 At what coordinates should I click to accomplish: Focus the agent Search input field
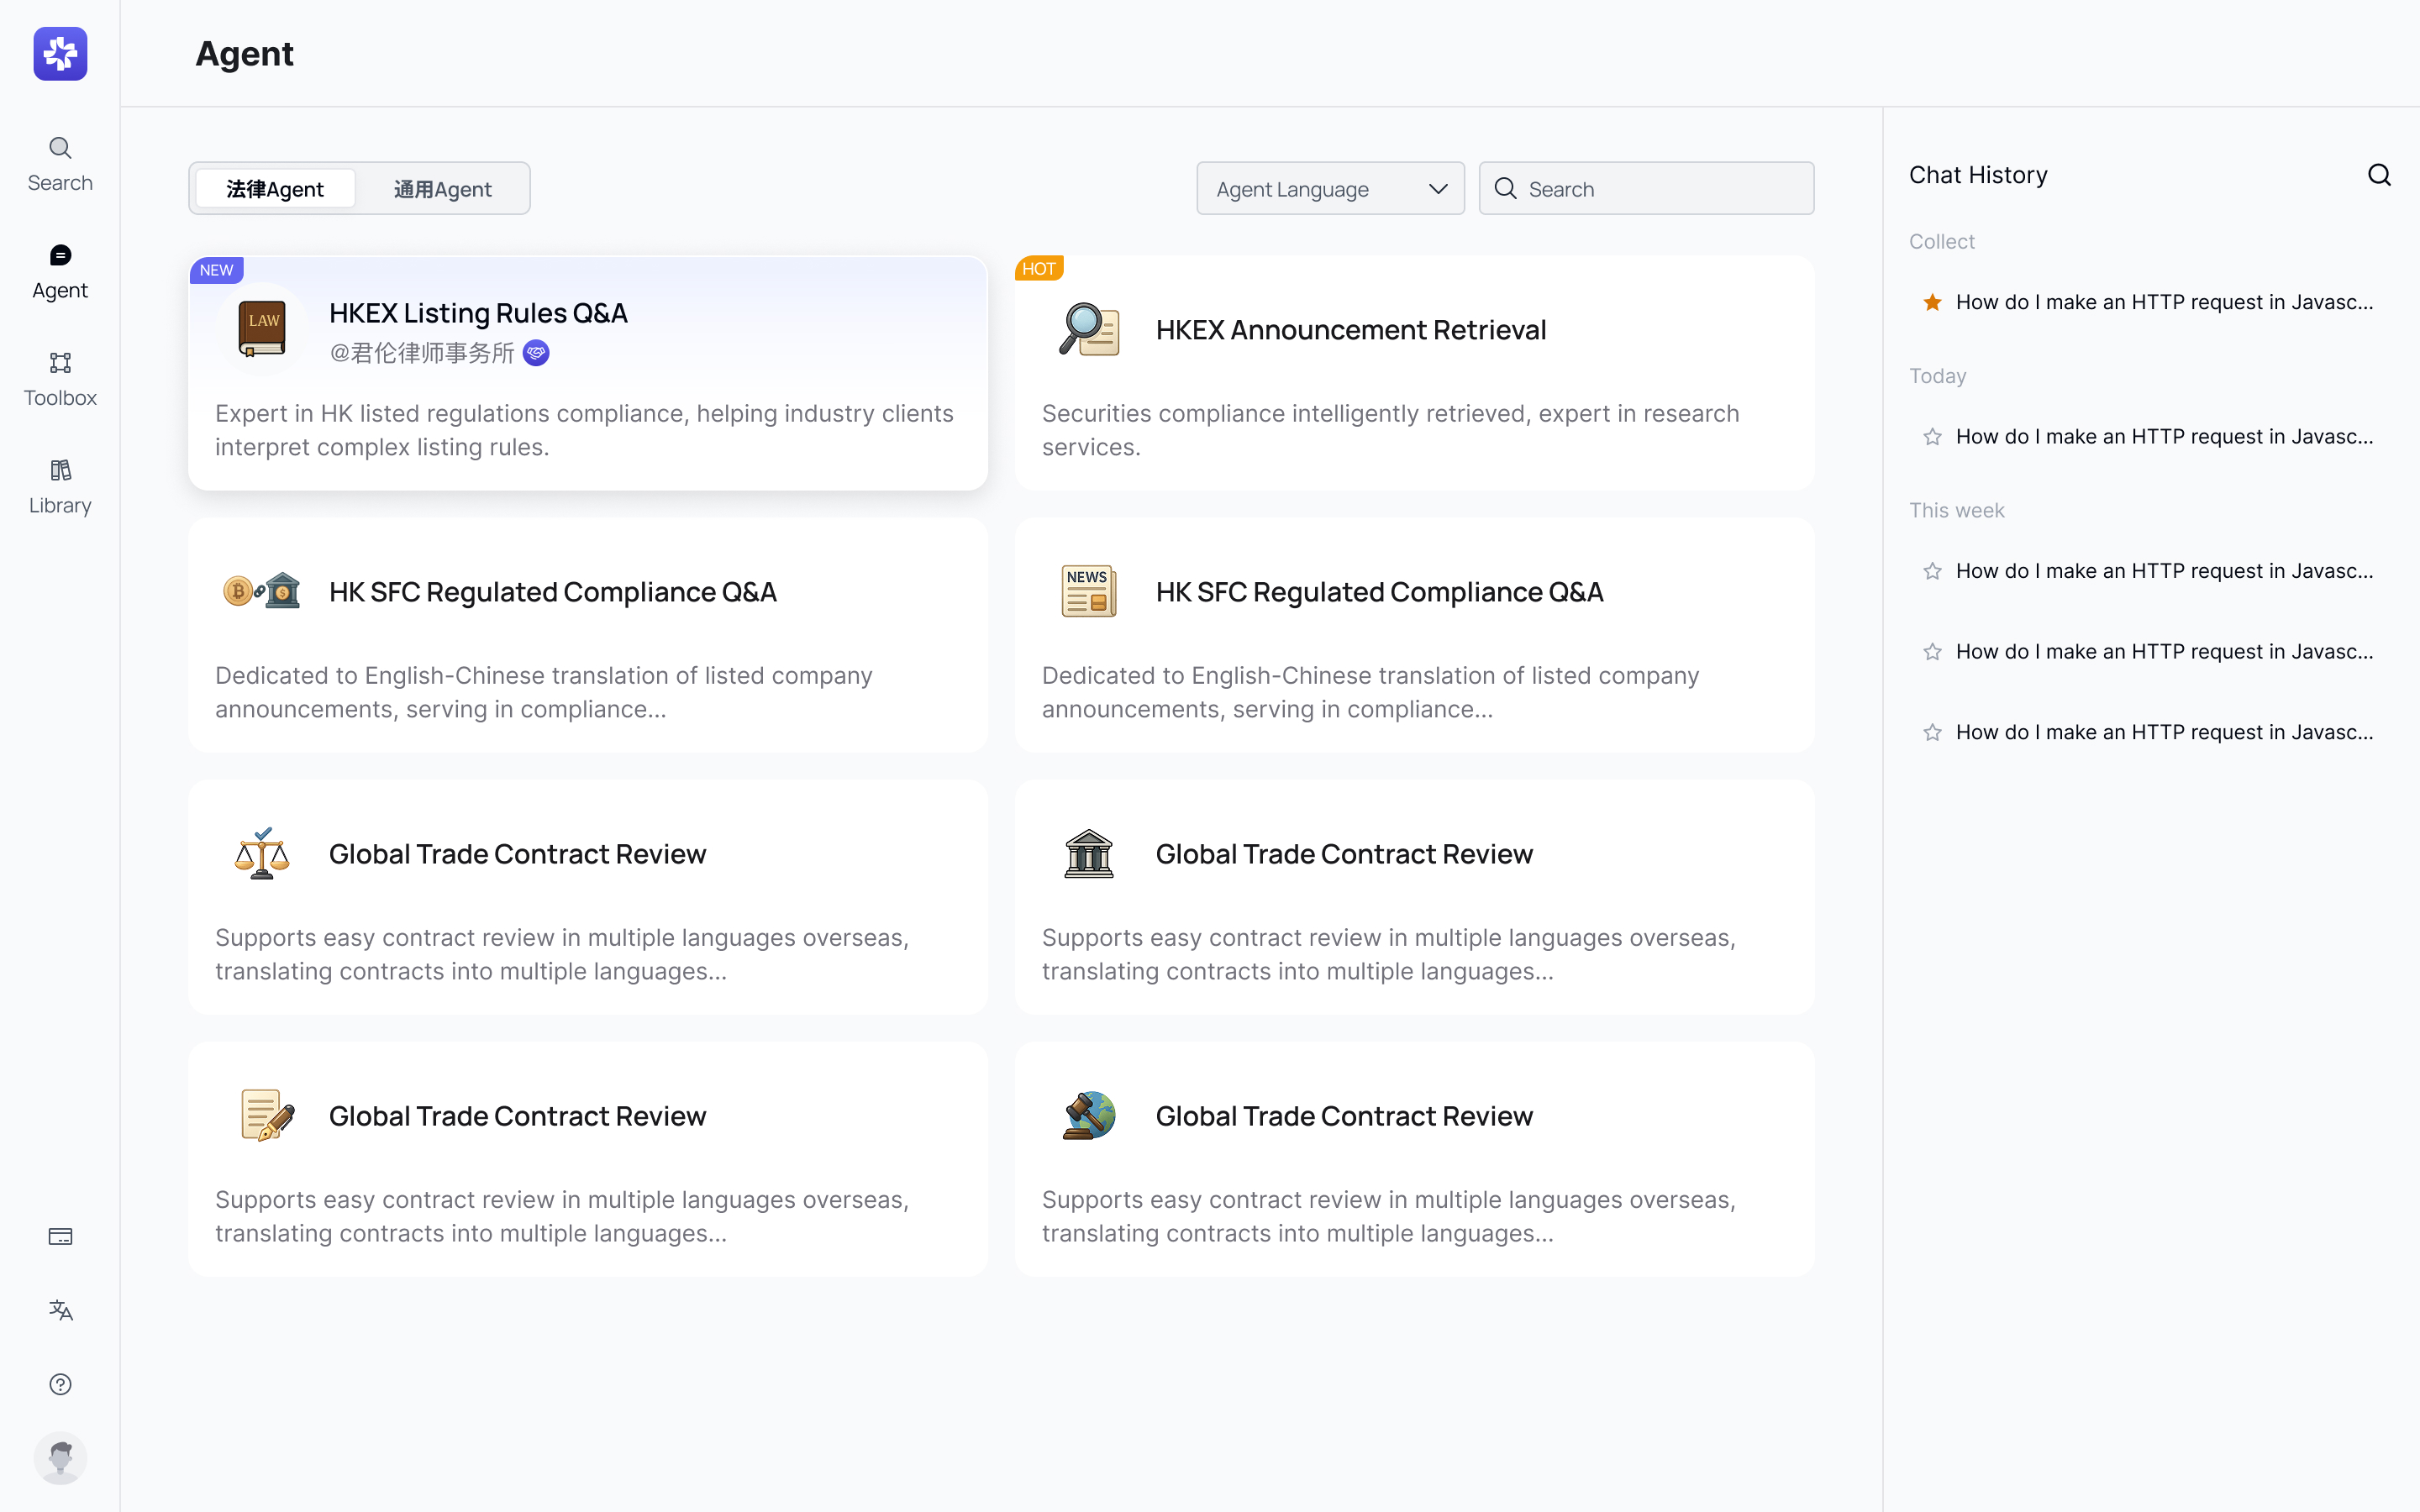(x=1646, y=189)
